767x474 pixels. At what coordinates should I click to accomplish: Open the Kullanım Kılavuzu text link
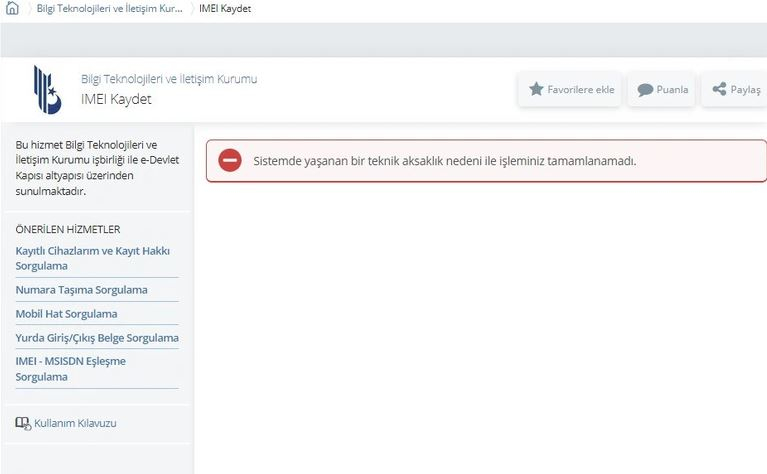(75, 423)
